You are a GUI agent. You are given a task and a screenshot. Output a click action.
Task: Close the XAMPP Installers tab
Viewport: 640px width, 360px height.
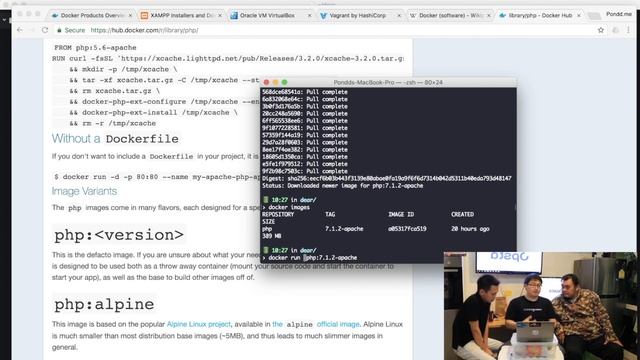[220, 16]
